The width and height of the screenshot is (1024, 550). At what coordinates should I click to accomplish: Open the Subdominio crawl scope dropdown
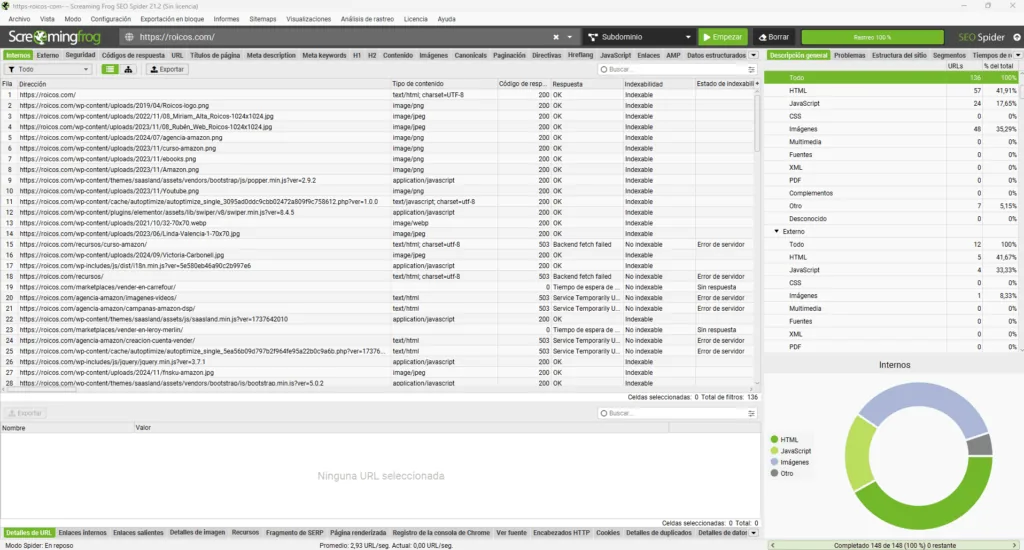tap(639, 37)
